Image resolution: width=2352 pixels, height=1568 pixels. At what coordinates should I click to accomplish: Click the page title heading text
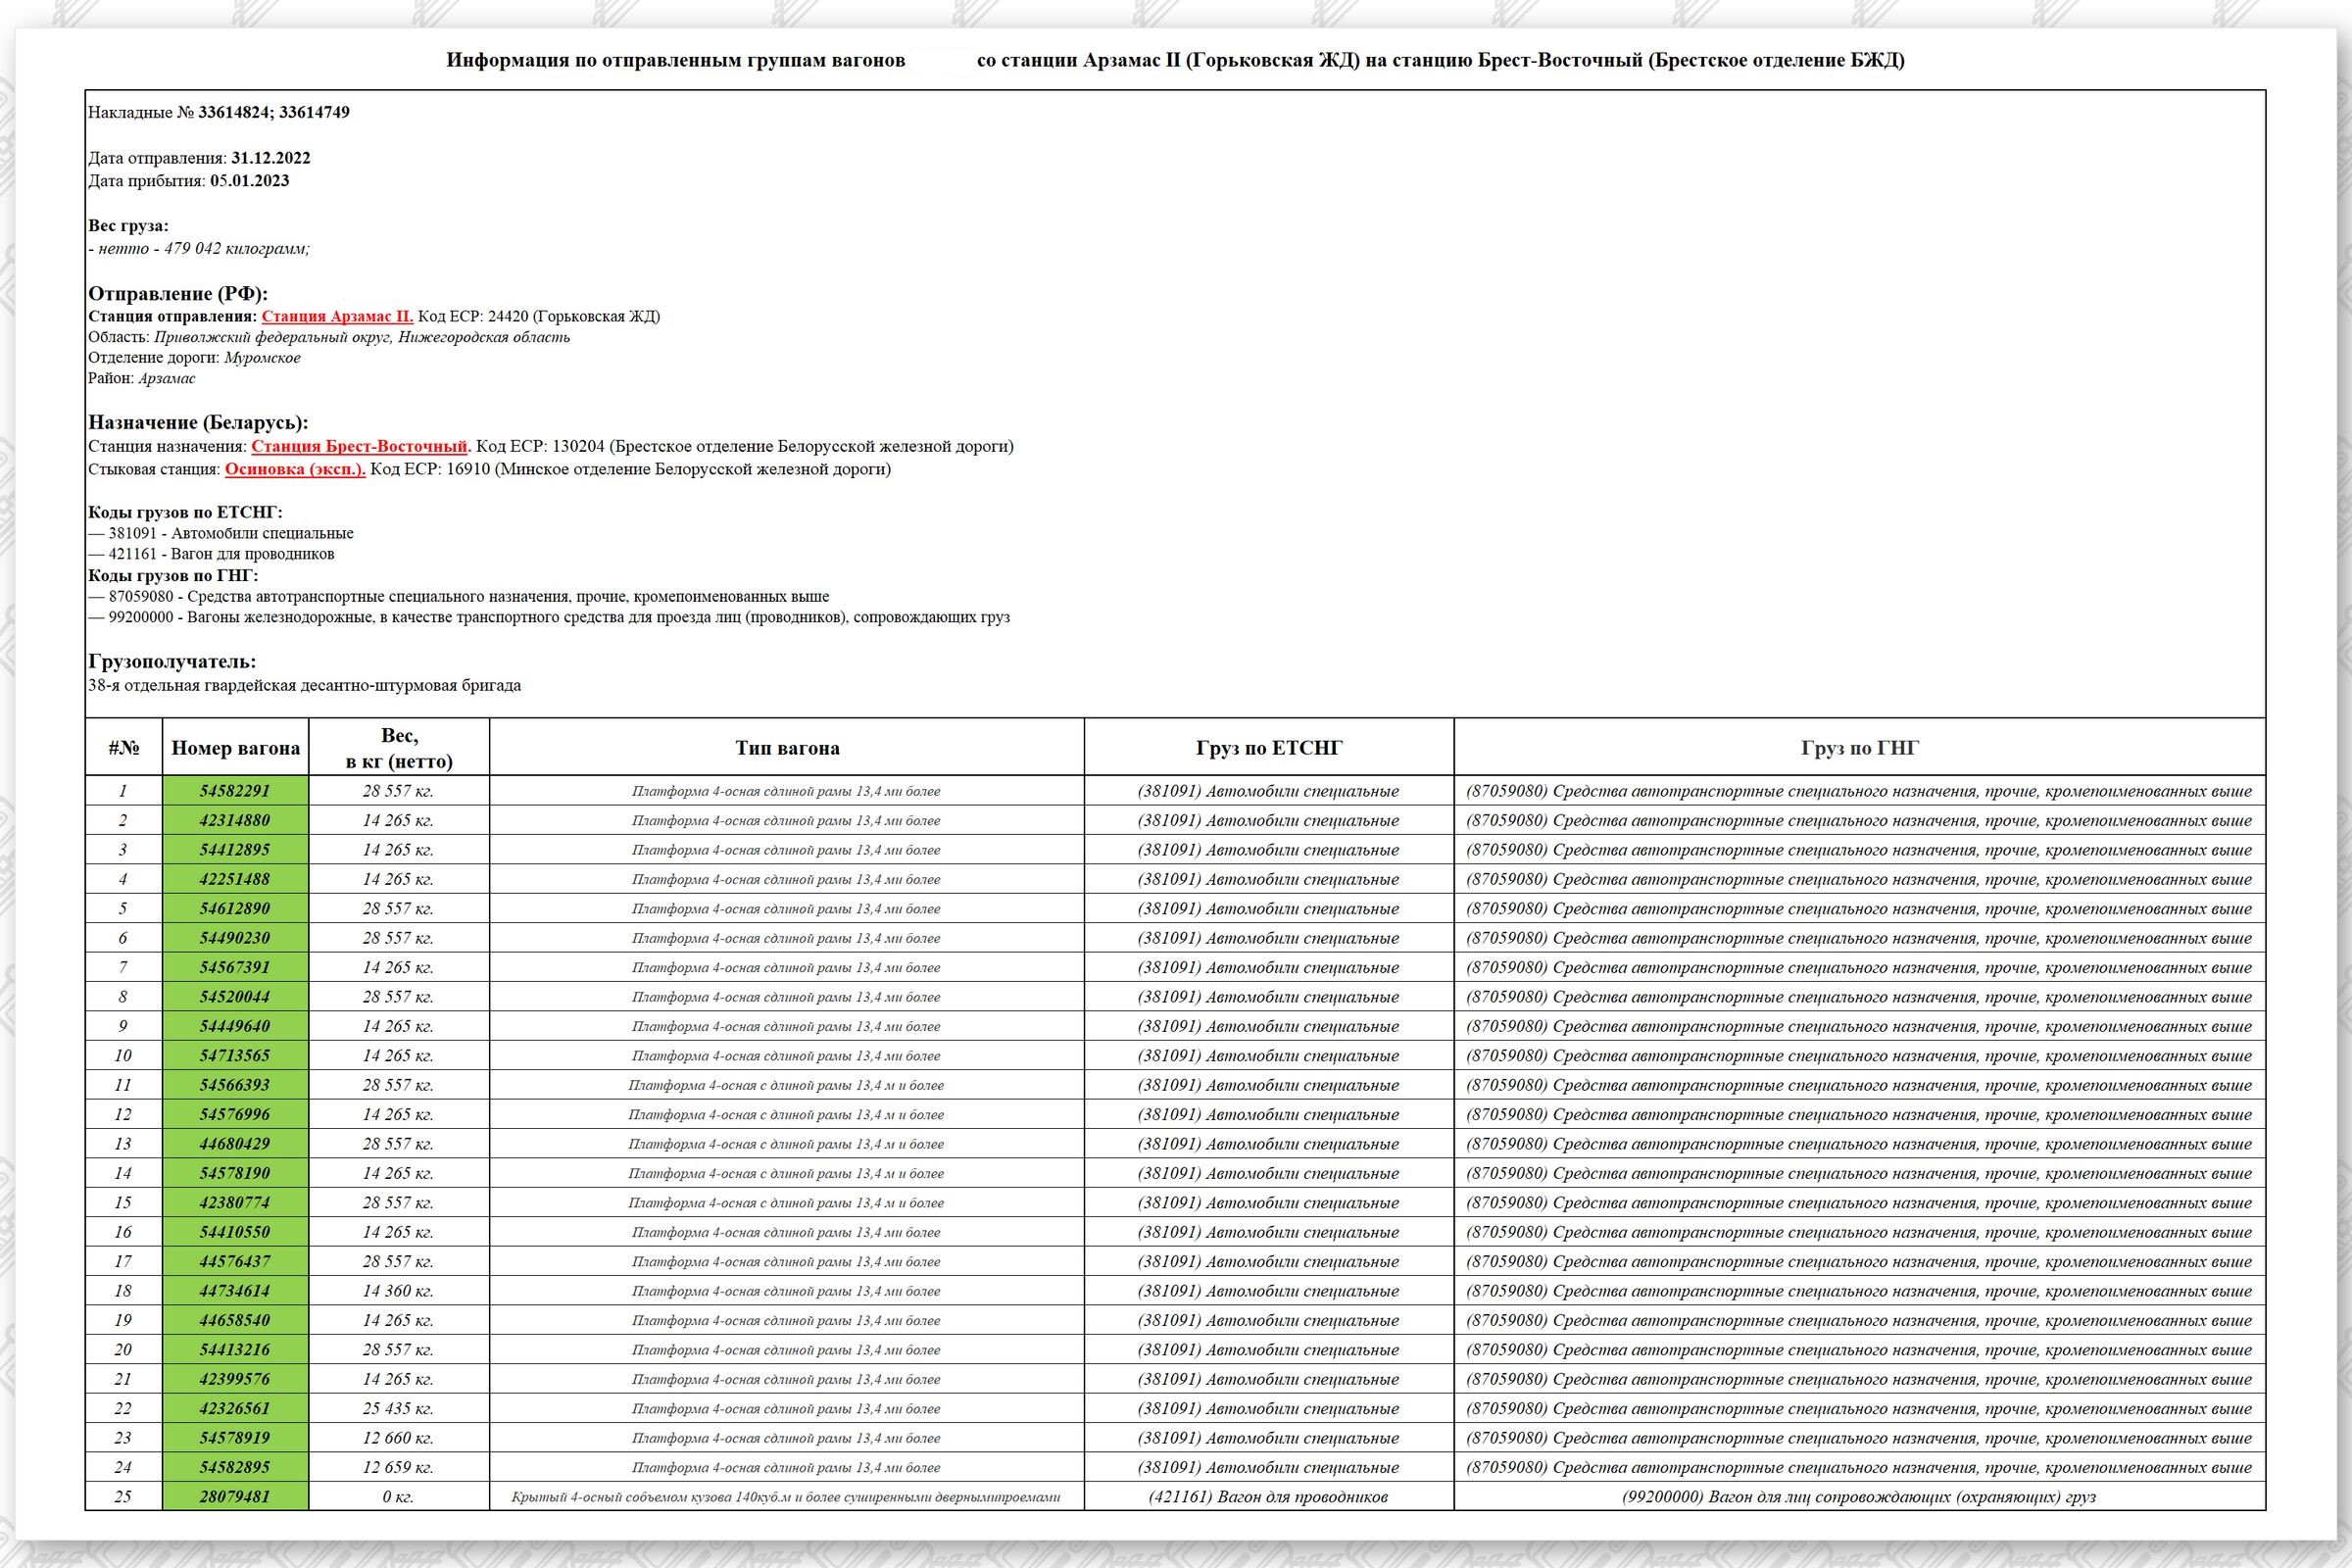pos(1175,60)
